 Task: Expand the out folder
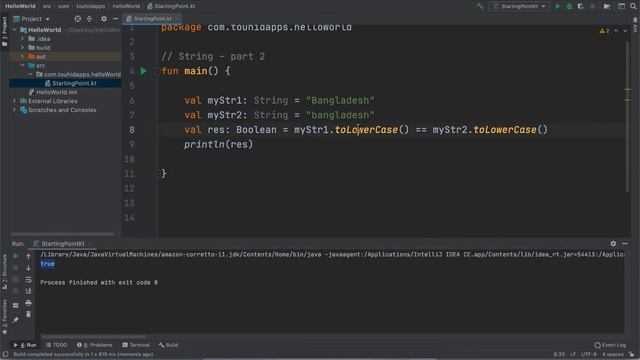(22, 56)
